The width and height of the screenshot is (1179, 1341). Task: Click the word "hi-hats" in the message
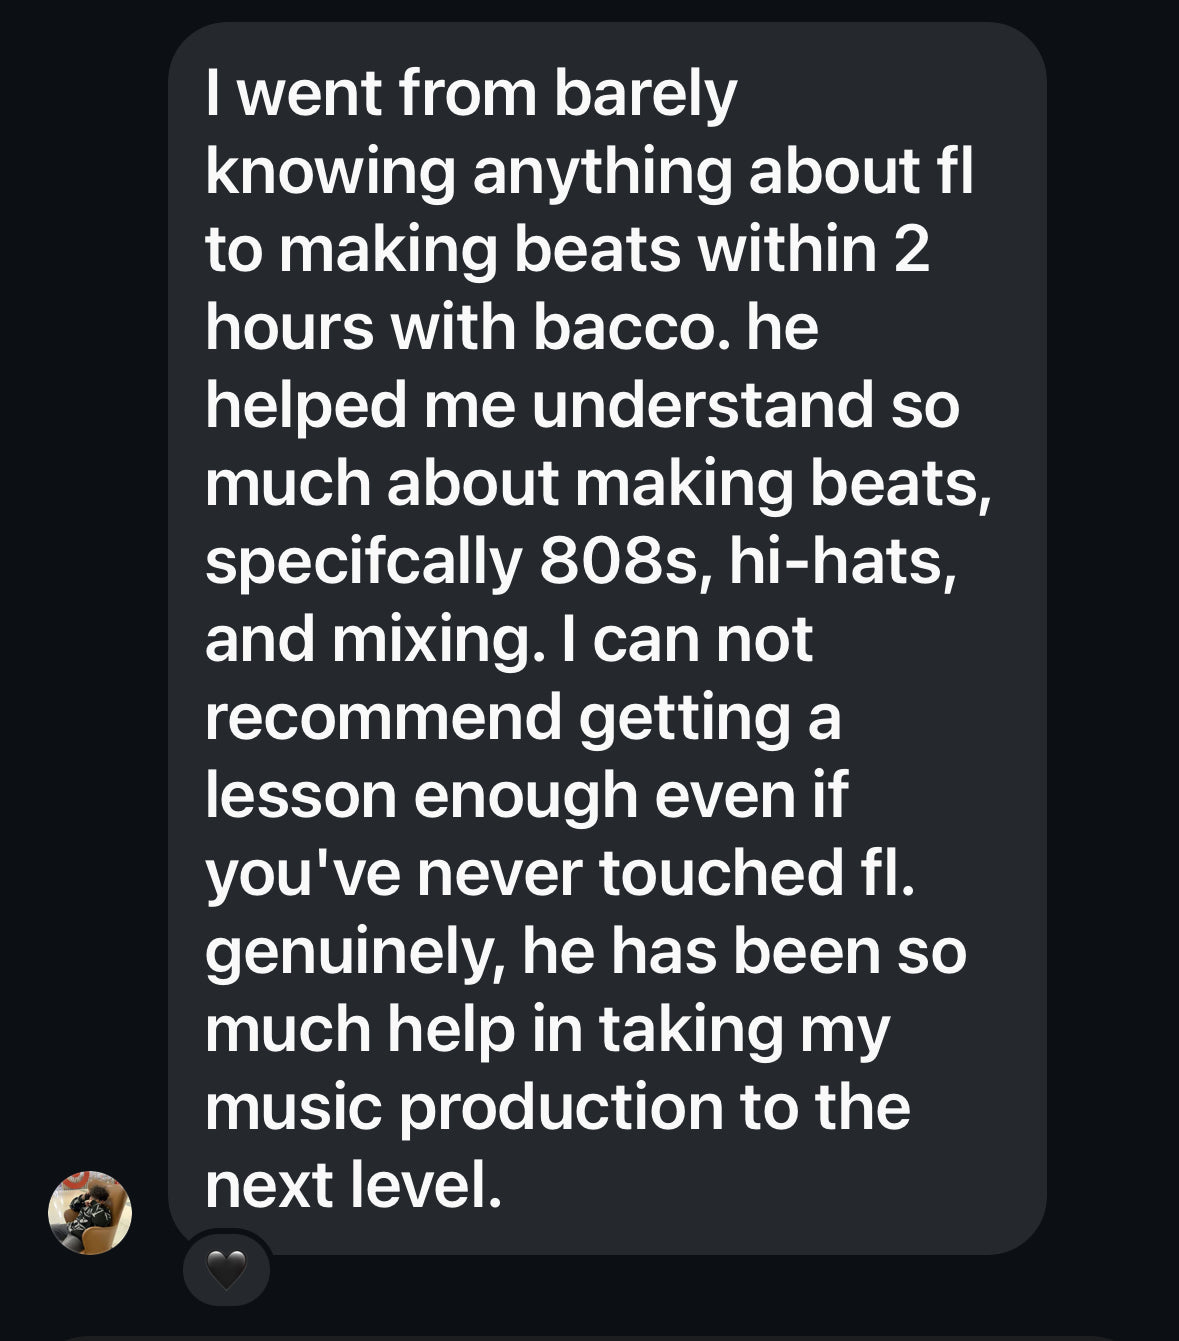pyautogui.click(x=836, y=561)
